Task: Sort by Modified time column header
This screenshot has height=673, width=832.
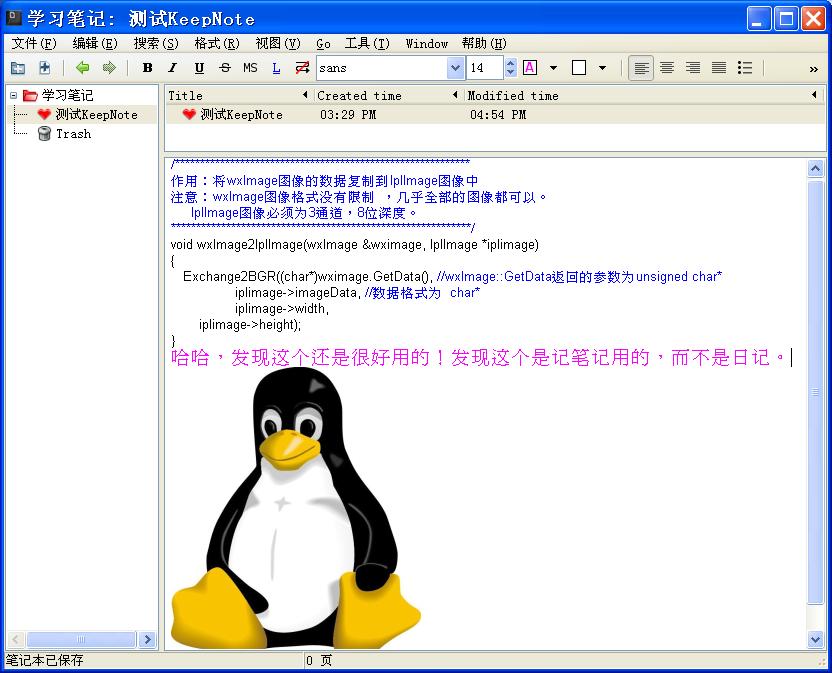Action: pyautogui.click(x=644, y=96)
